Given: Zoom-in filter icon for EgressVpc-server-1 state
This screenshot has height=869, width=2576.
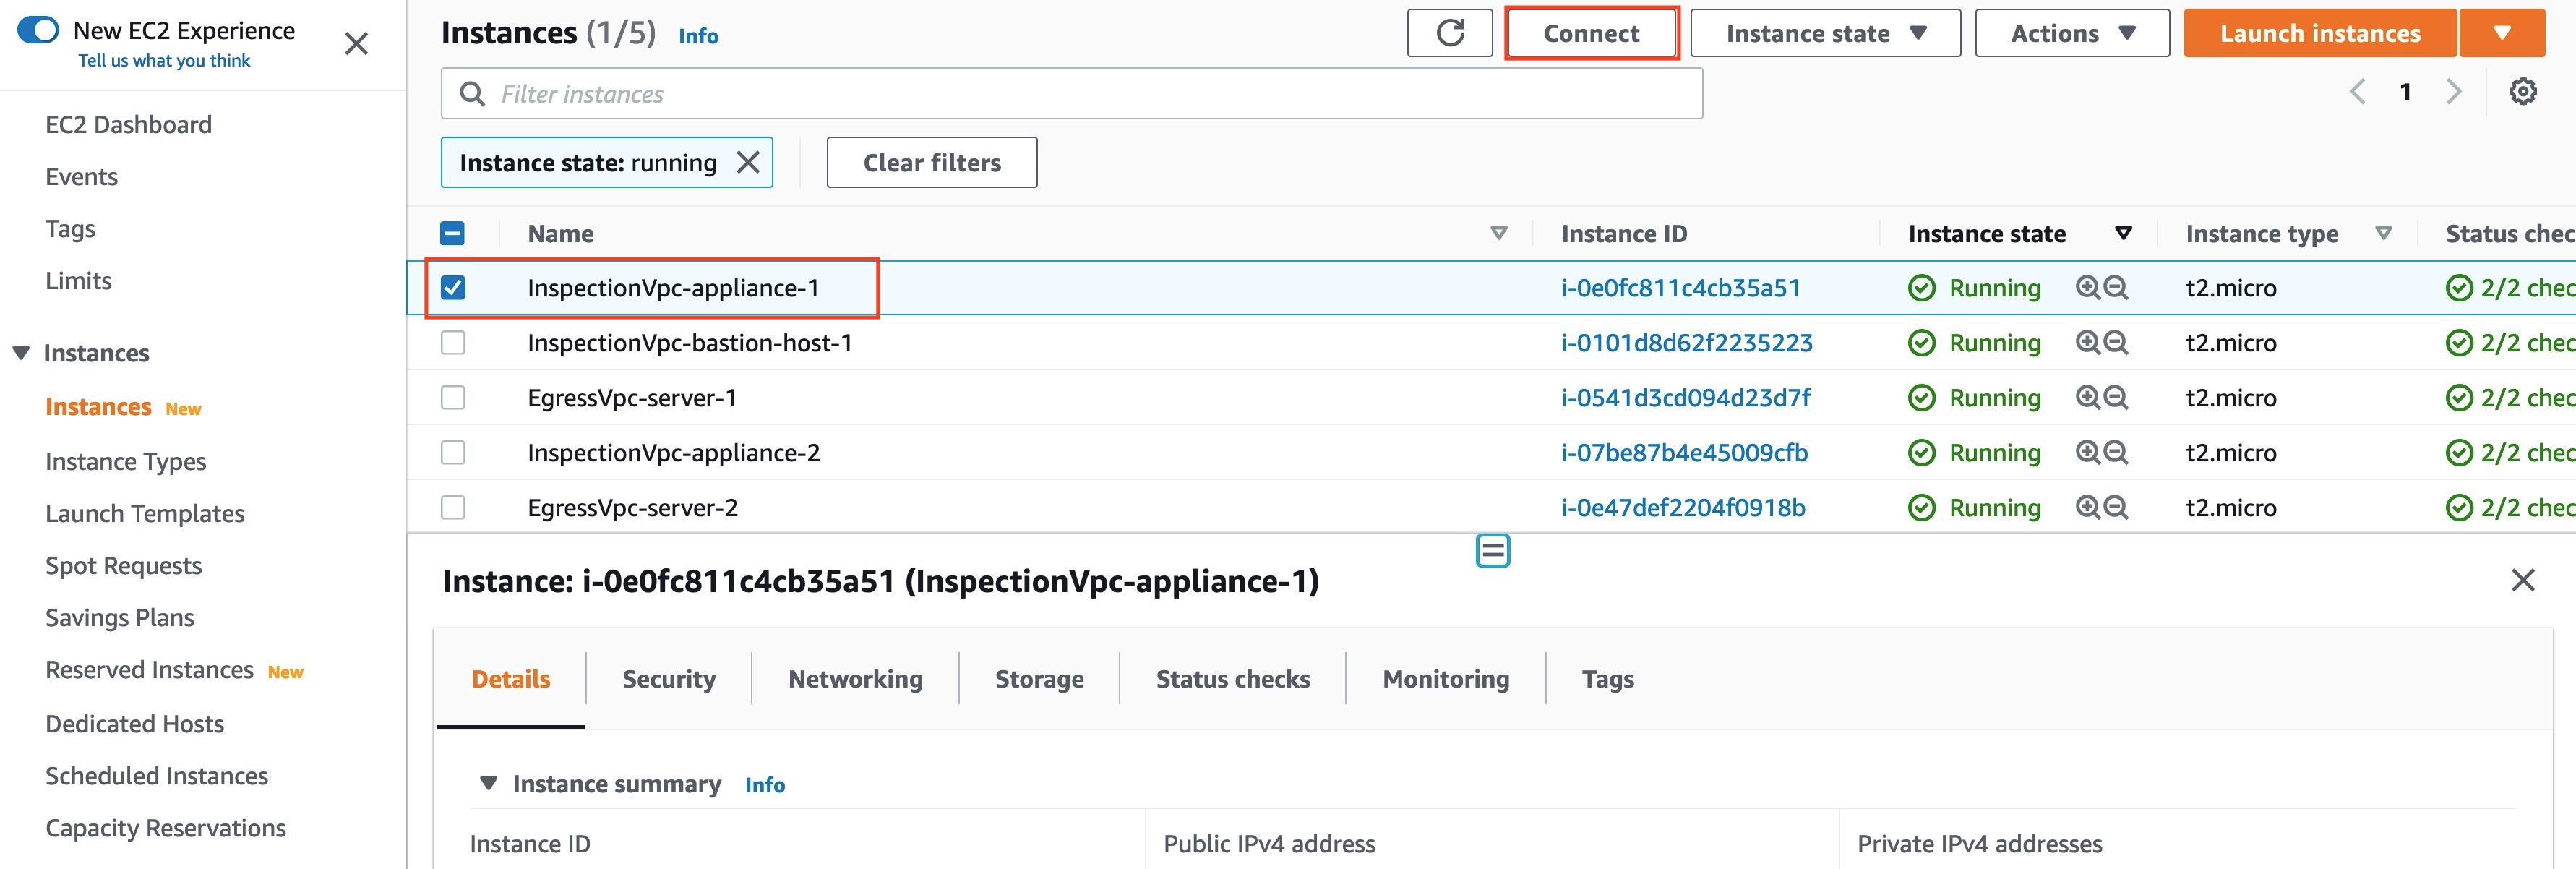Looking at the screenshot, I should point(2087,398).
